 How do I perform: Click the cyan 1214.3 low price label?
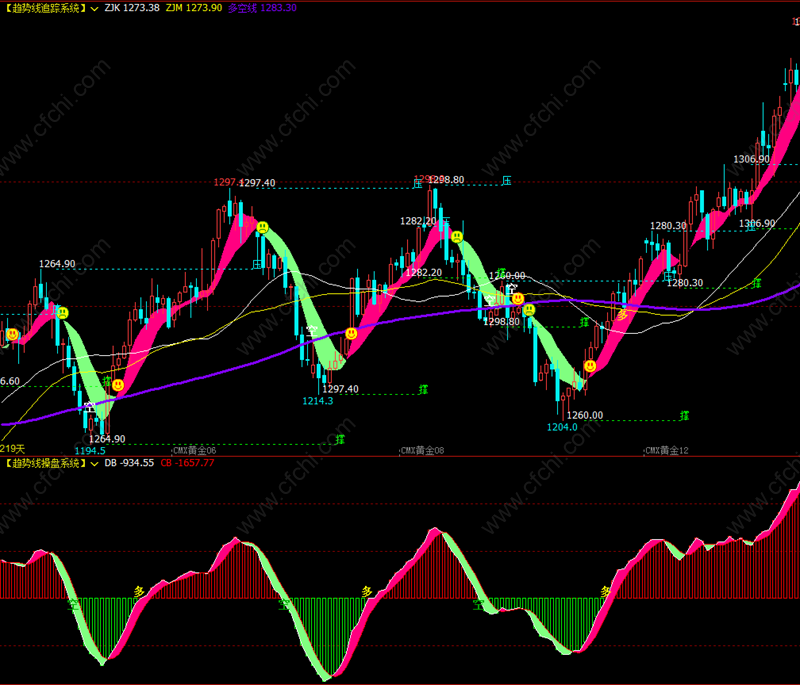(x=317, y=401)
